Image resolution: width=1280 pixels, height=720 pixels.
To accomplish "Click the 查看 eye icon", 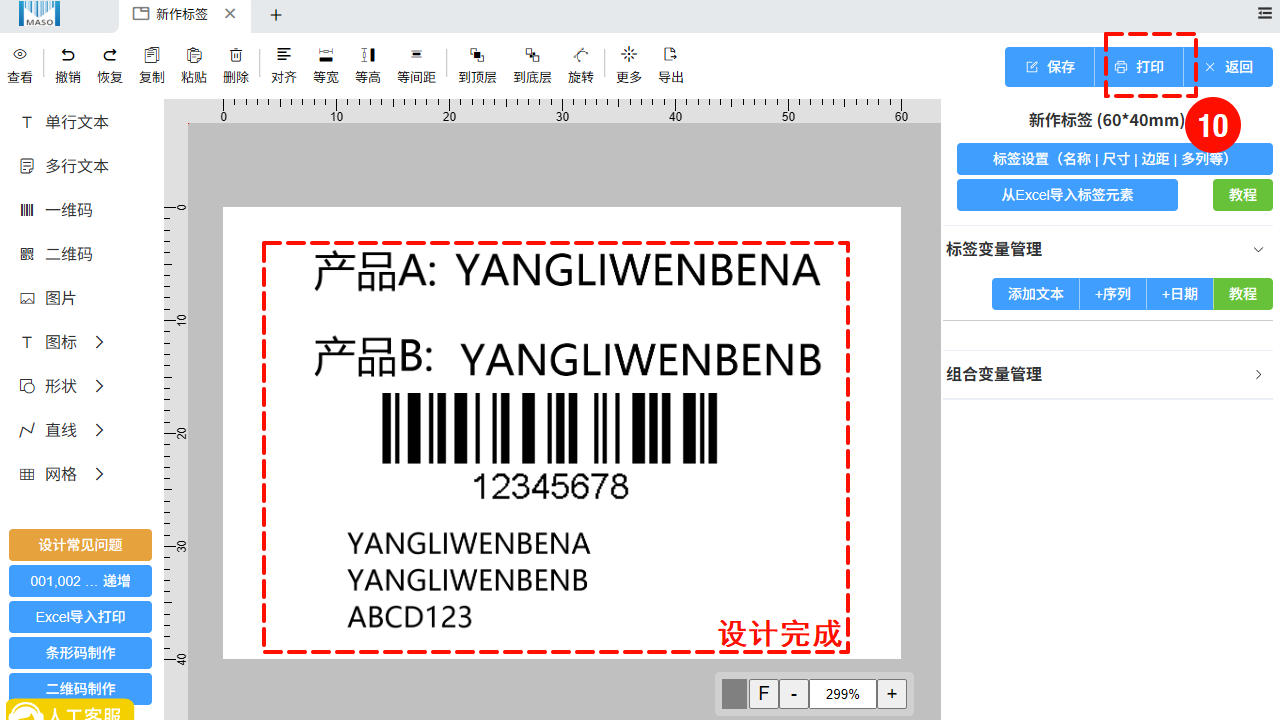I will point(20,55).
